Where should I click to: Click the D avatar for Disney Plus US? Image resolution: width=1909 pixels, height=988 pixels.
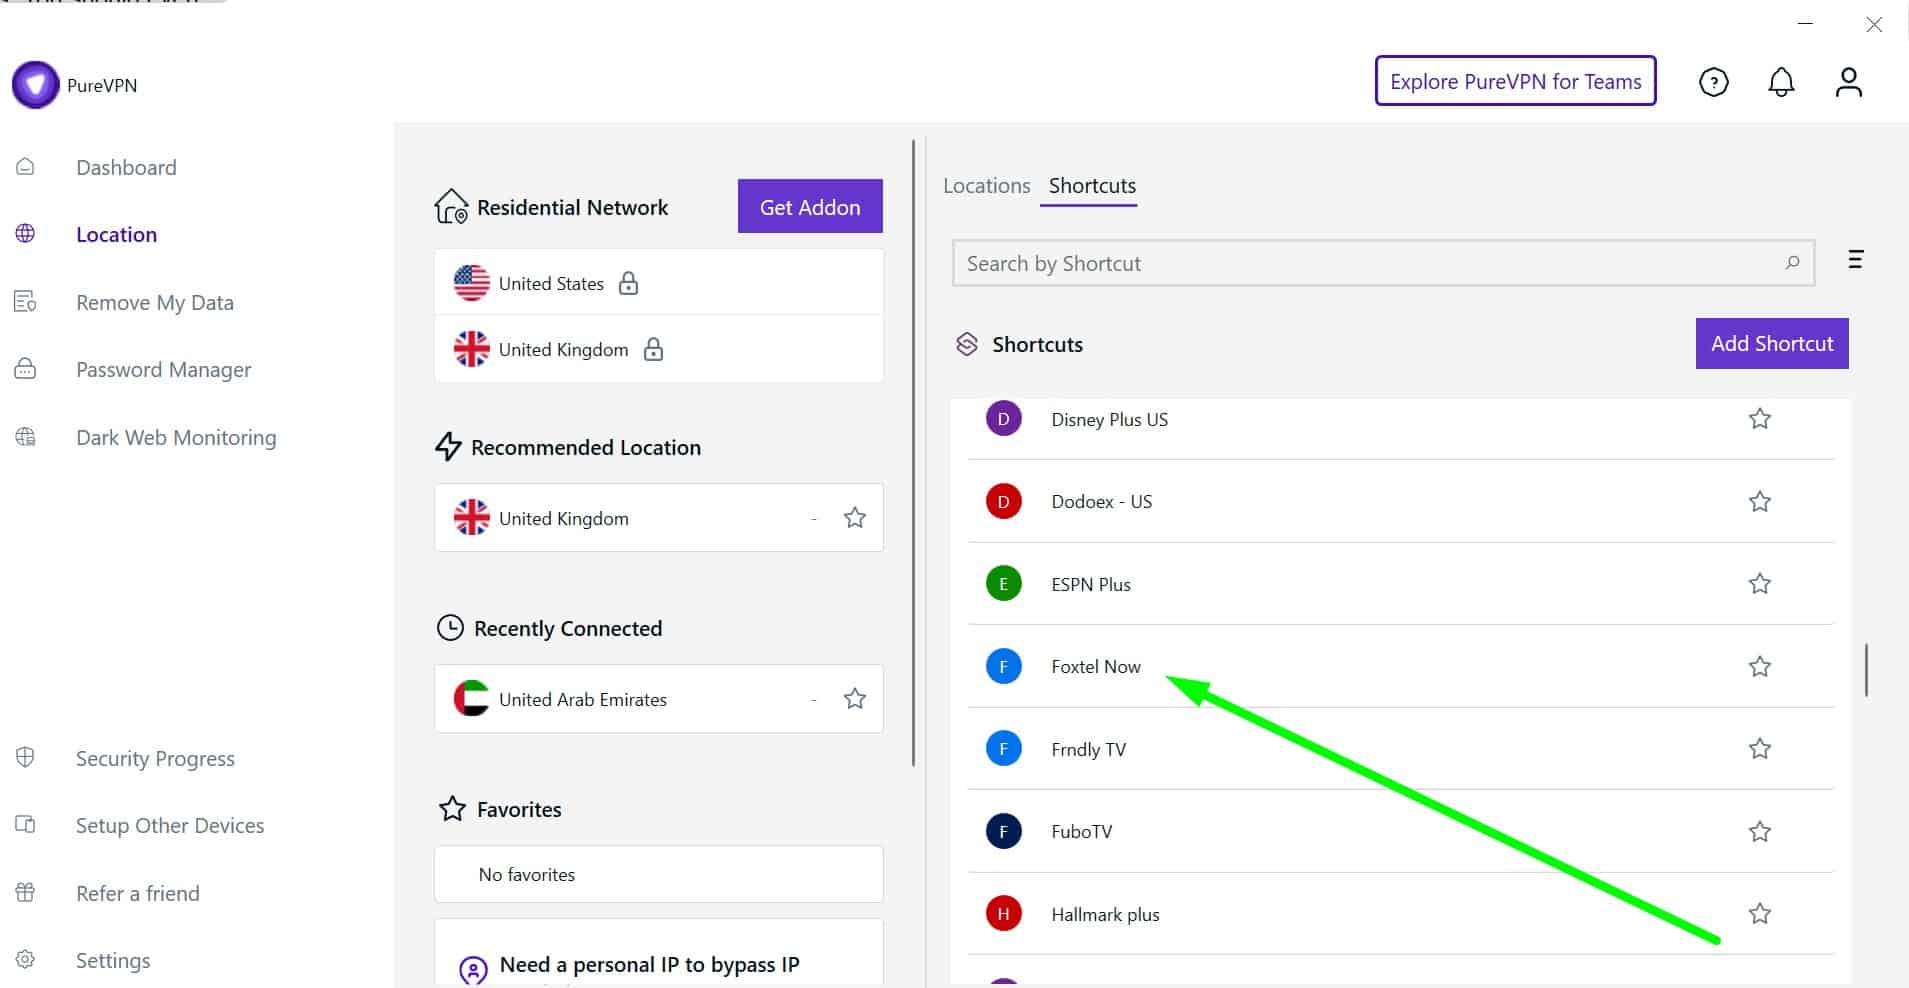tap(1003, 419)
